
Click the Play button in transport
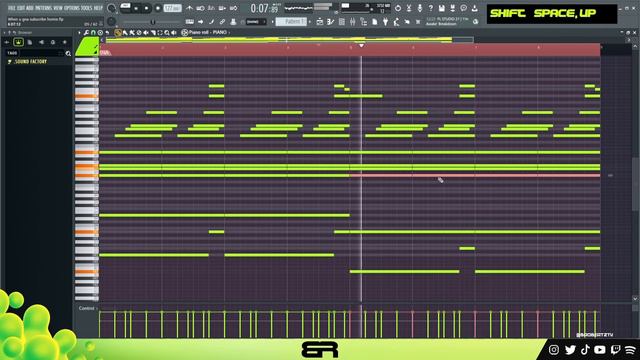[x=136, y=8]
